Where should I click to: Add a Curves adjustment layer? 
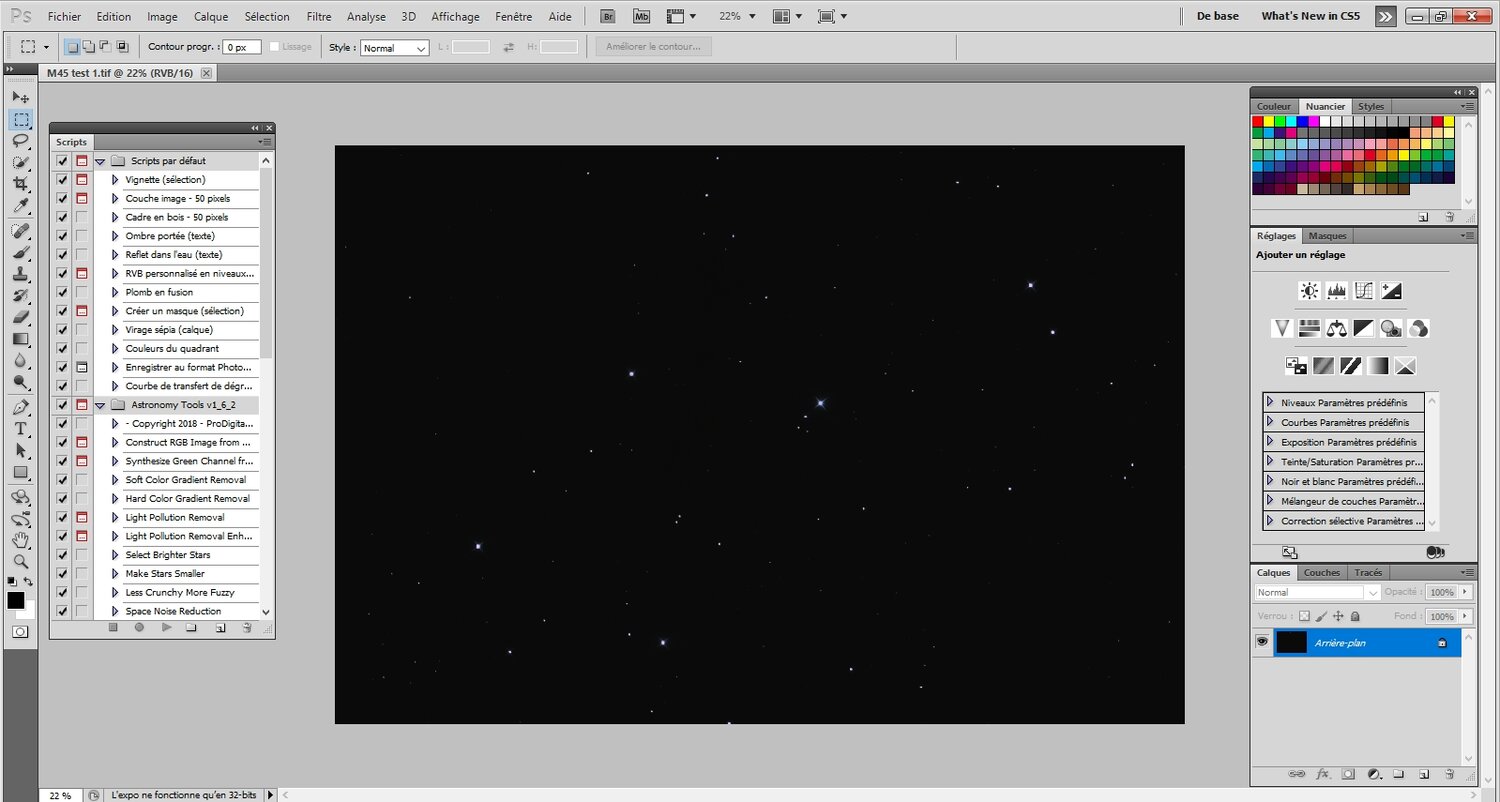(1364, 291)
